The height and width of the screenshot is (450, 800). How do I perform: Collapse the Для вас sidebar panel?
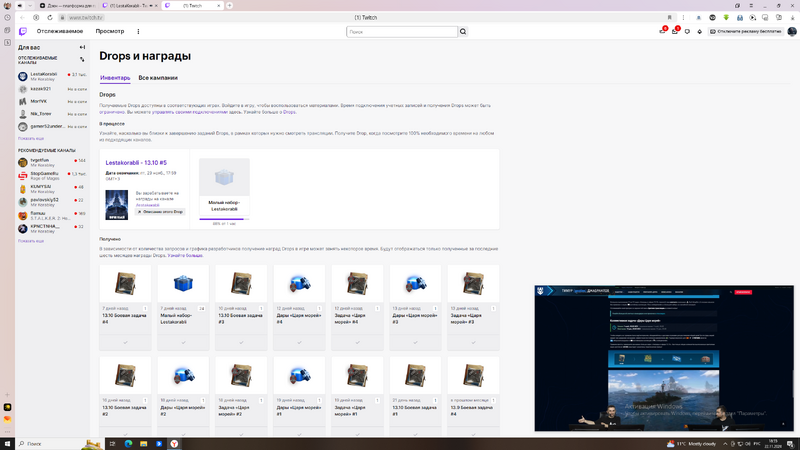[x=82, y=47]
